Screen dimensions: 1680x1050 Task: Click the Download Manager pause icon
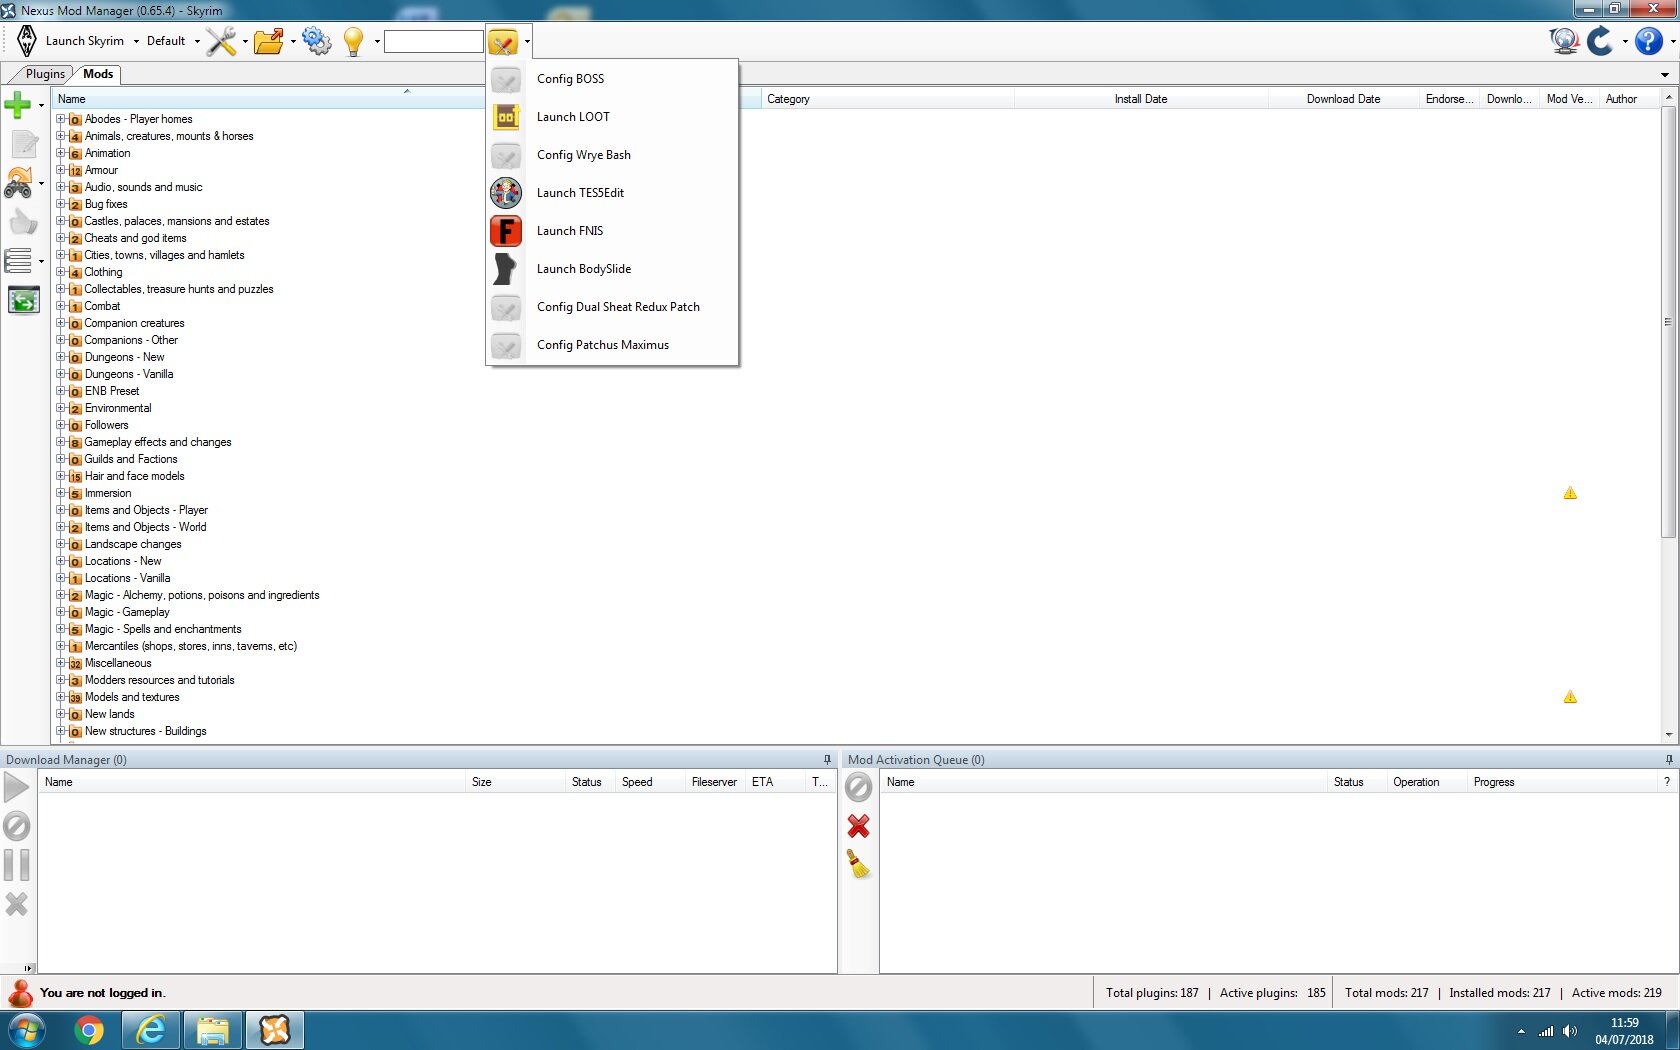coord(17,865)
